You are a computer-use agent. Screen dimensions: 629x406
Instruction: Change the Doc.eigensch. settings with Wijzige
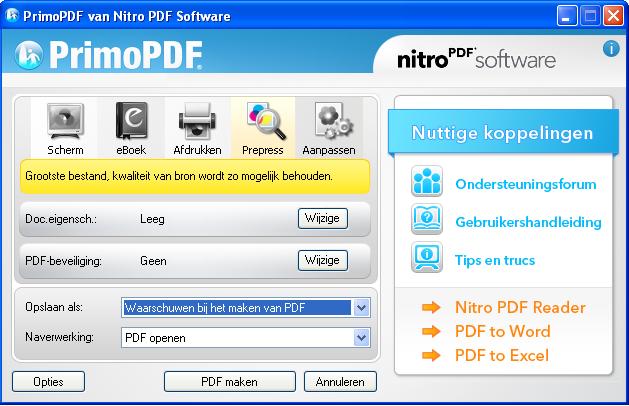pos(322,218)
